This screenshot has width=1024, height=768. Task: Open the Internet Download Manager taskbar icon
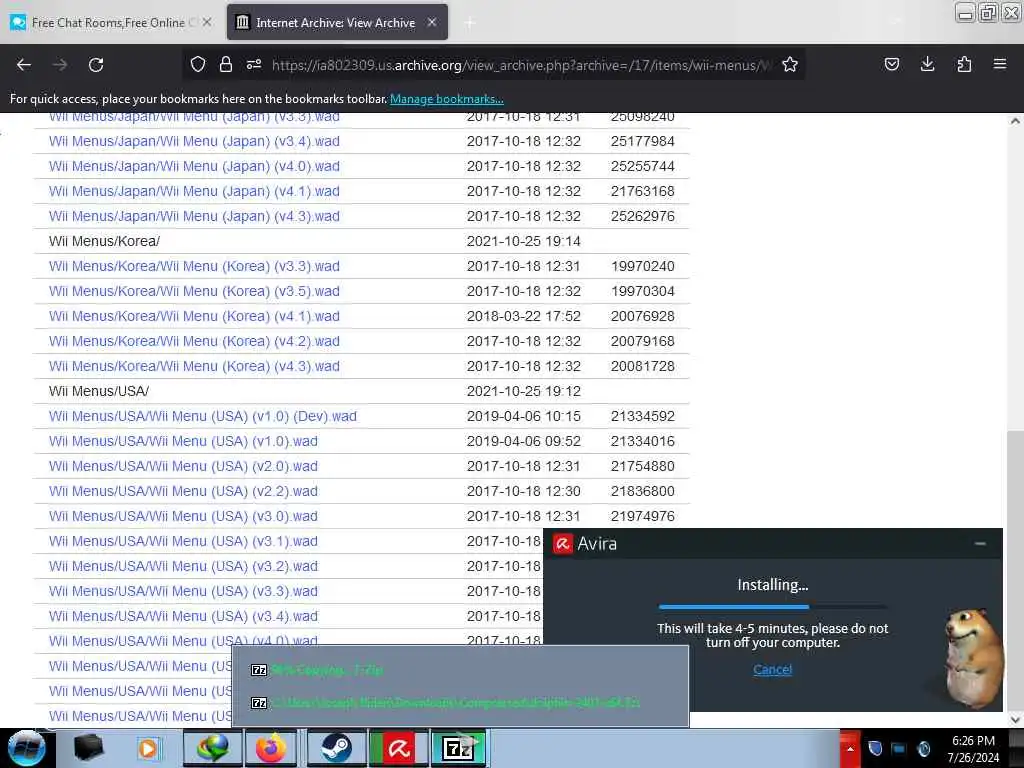(213, 748)
